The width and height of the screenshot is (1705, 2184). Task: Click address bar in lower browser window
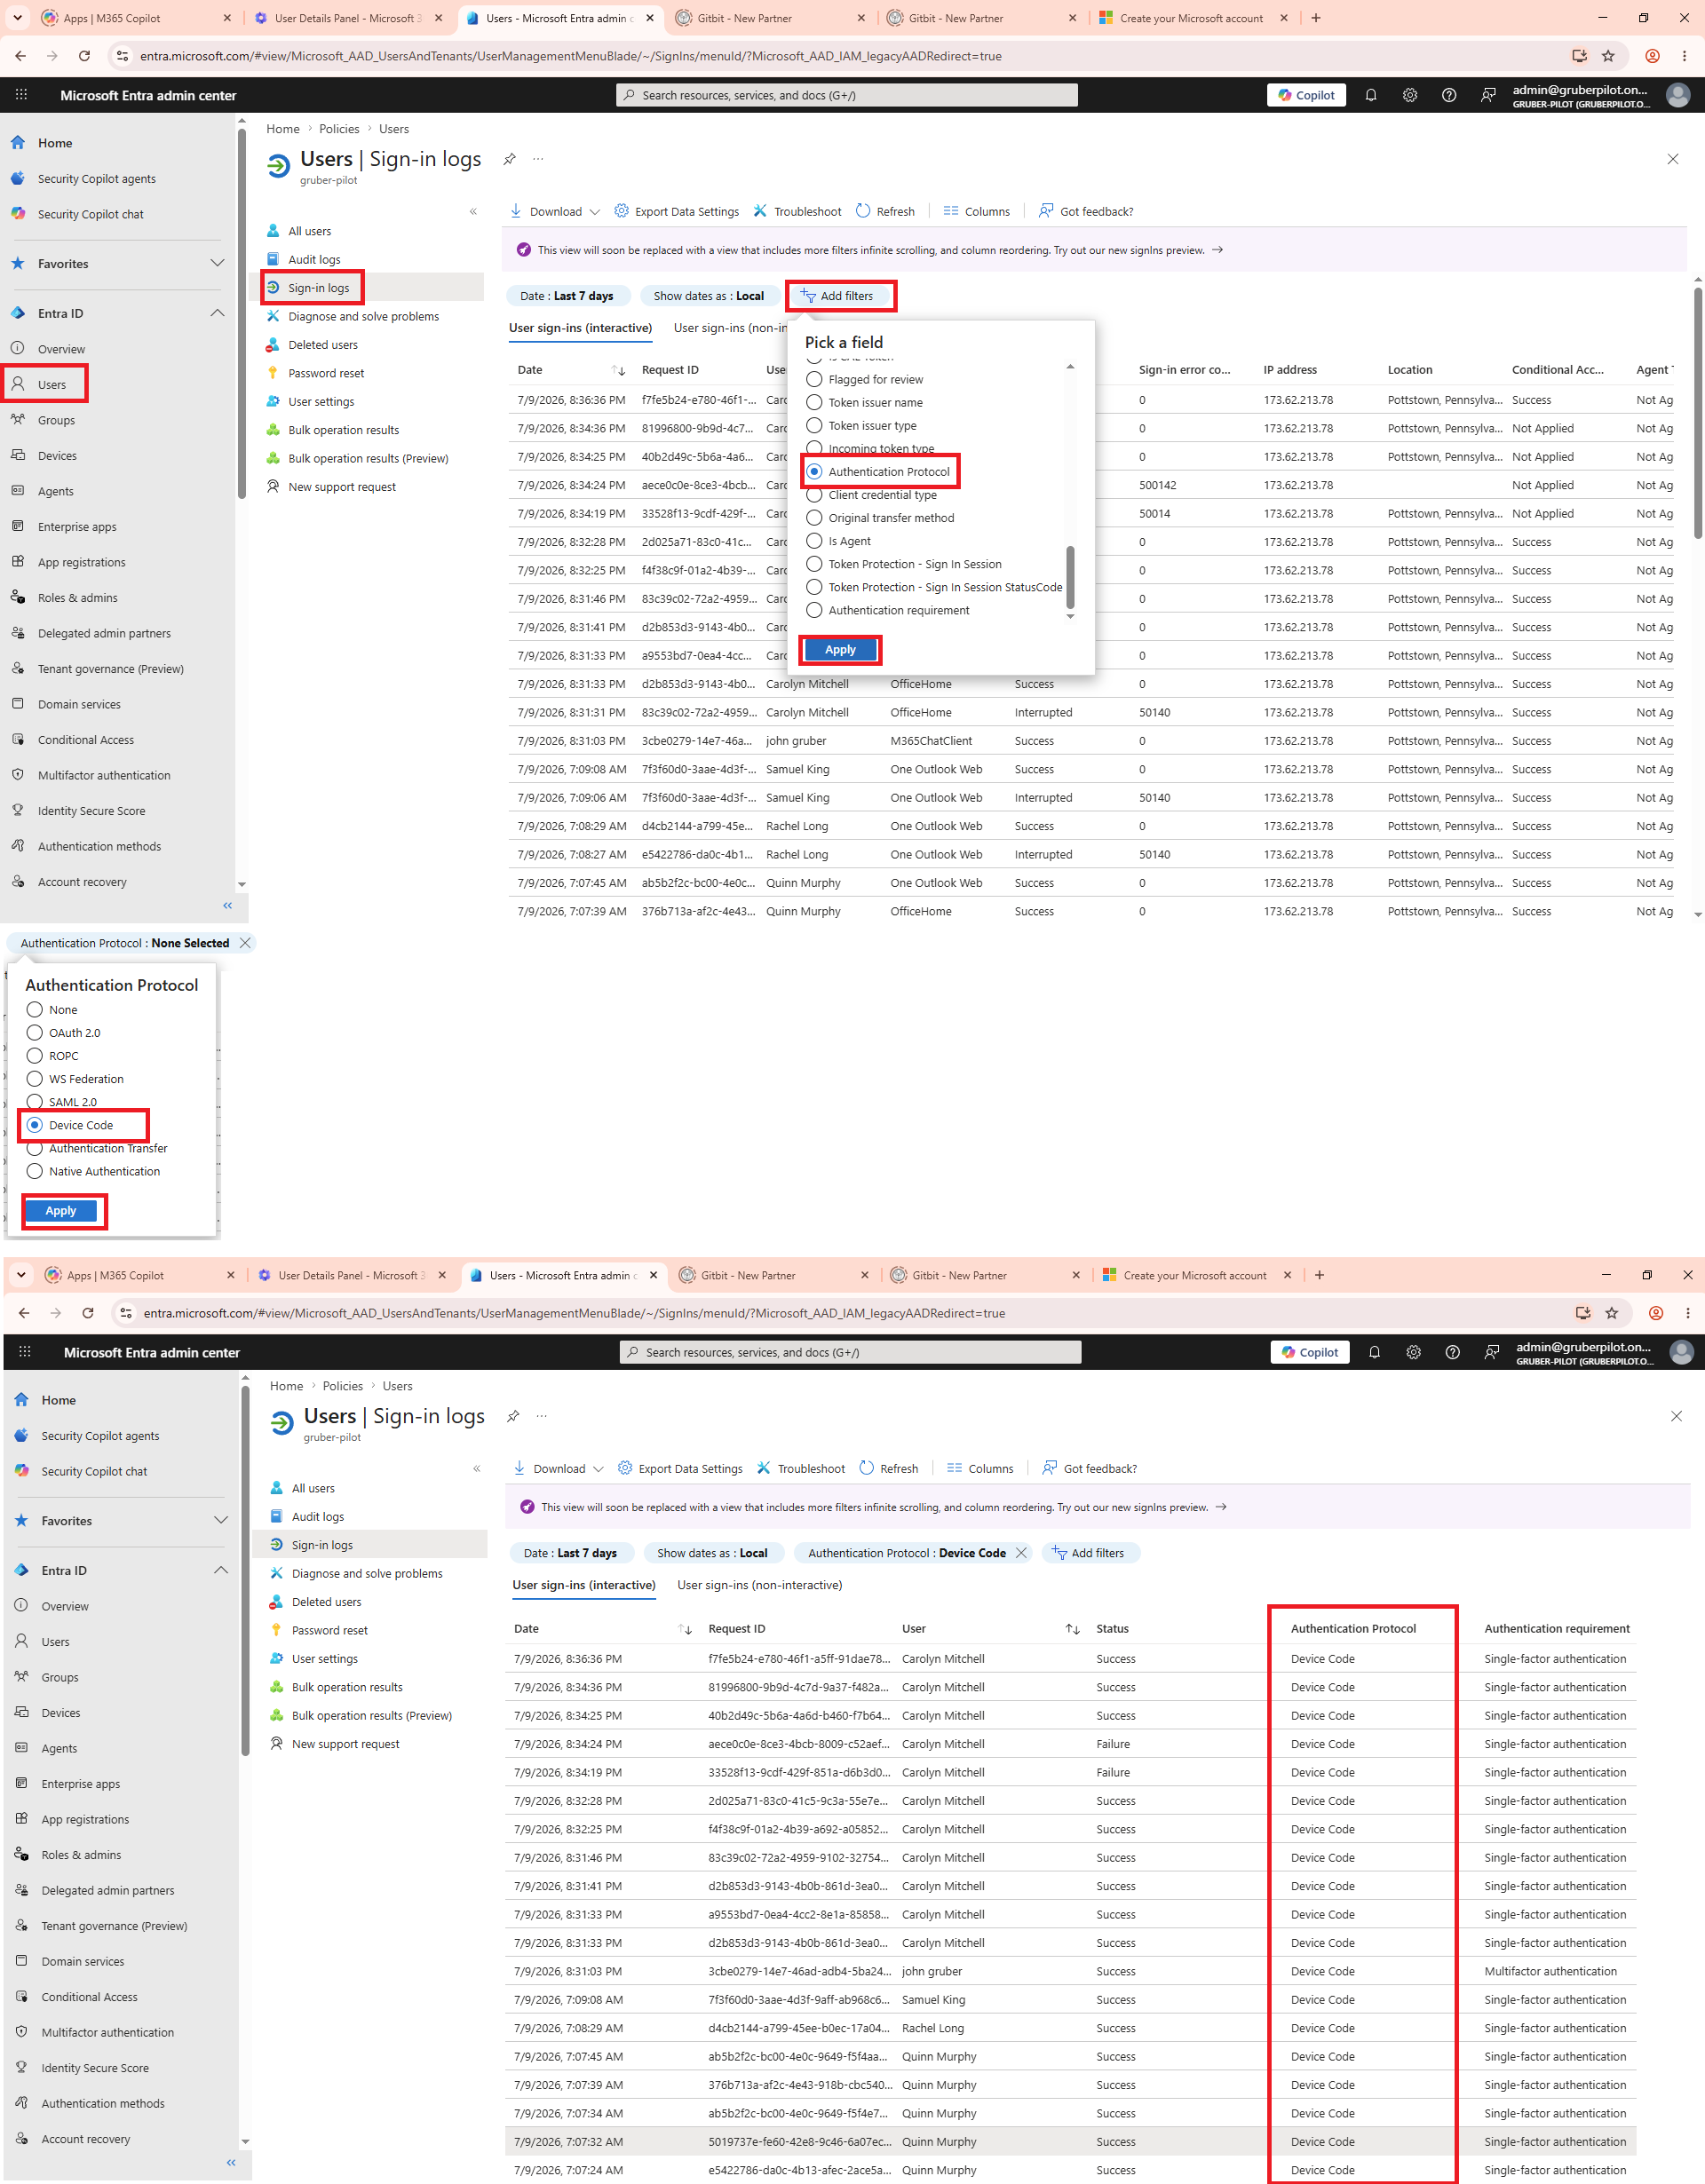click(x=850, y=1313)
